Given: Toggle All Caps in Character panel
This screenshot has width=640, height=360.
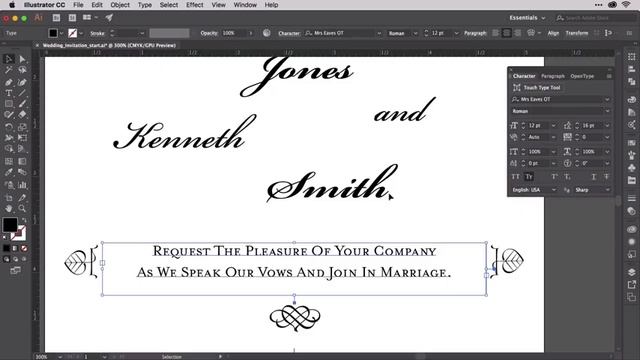Looking at the screenshot, I should 516,177.
